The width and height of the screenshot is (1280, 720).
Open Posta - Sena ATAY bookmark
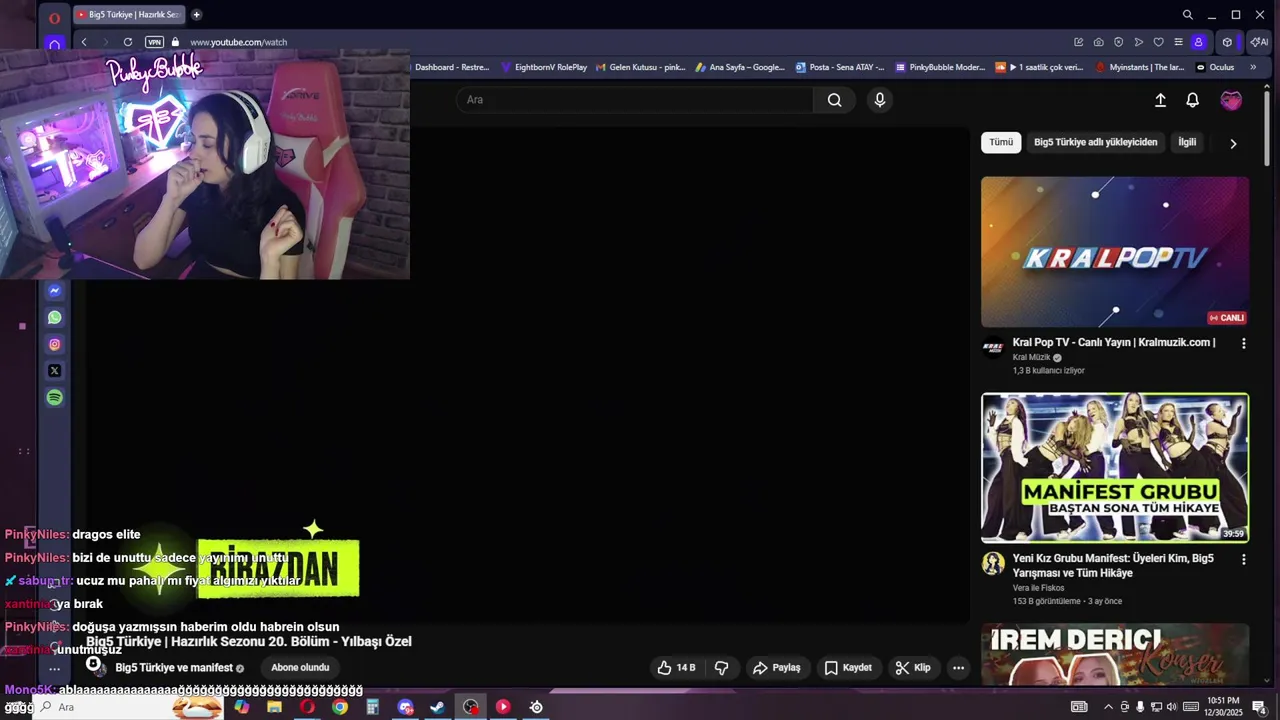click(x=840, y=67)
